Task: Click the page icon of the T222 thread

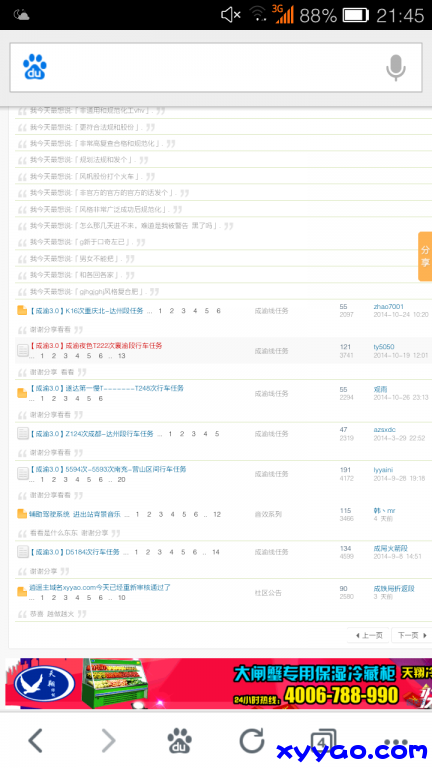Action: pos(23,350)
